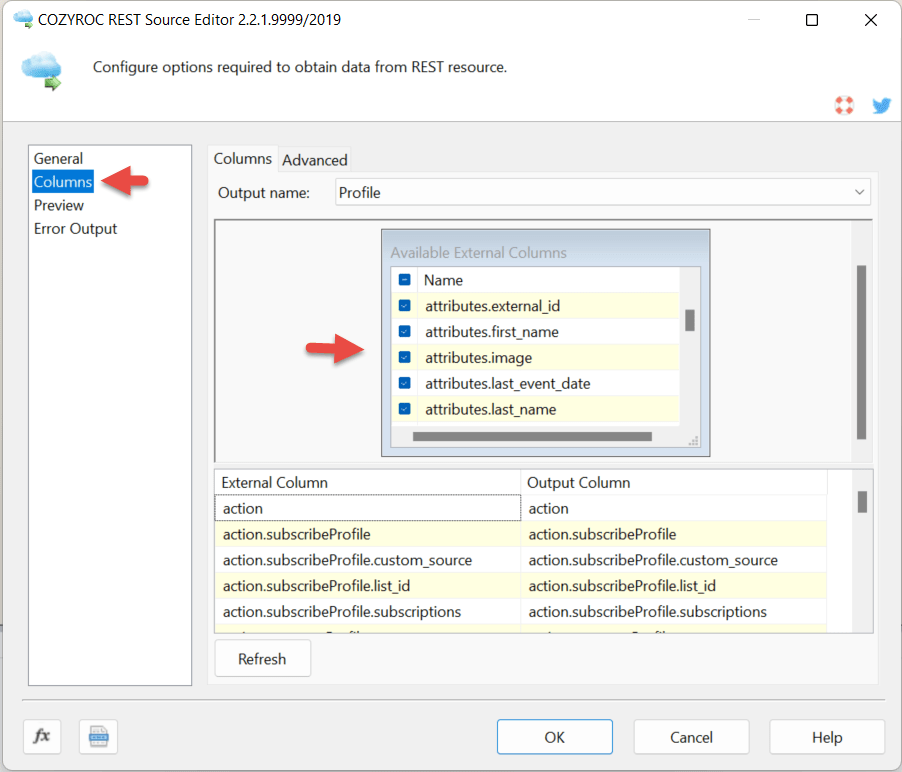The height and width of the screenshot is (772, 902).
Task: Uncheck attributes.last_event_date column
Action: point(404,383)
